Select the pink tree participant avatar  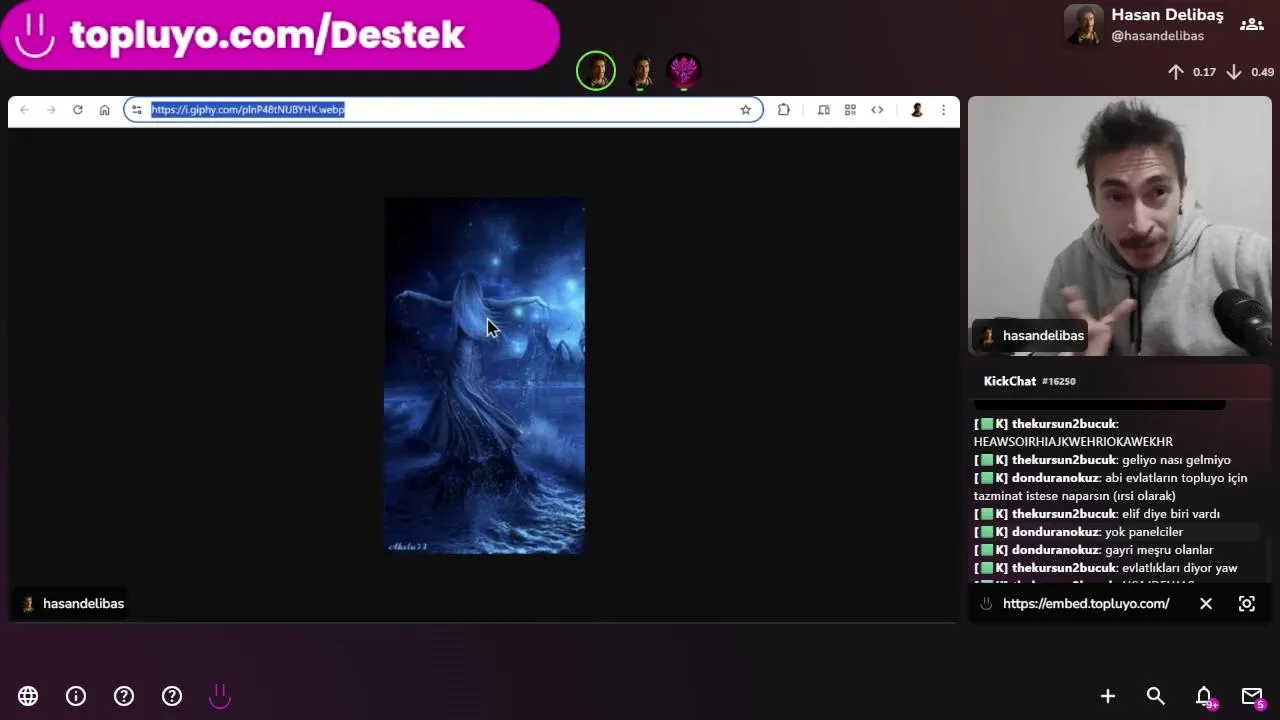[x=684, y=71]
